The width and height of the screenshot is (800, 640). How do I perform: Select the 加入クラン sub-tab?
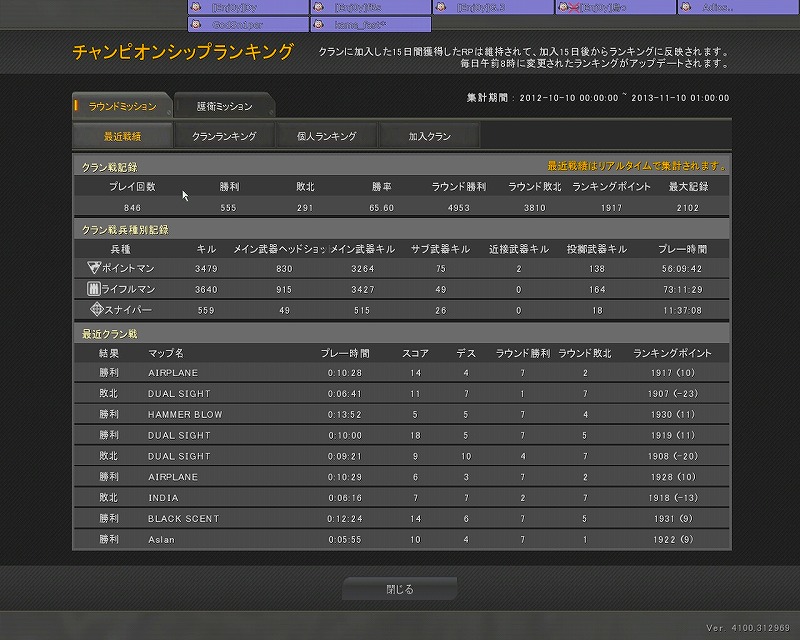[x=430, y=136]
